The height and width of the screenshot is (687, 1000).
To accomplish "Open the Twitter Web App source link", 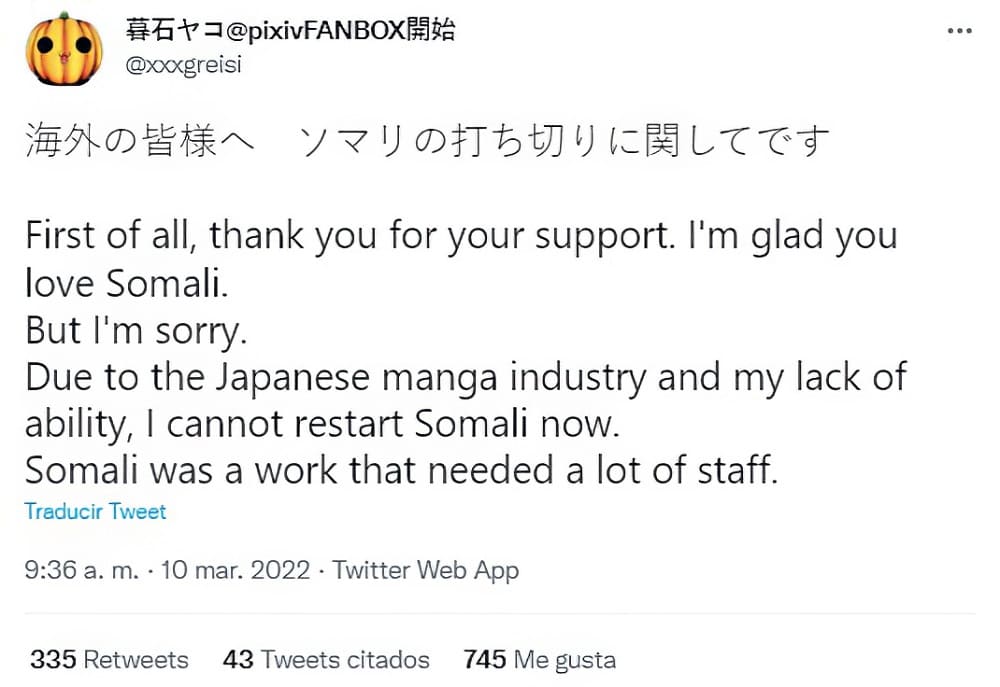I will tap(426, 571).
